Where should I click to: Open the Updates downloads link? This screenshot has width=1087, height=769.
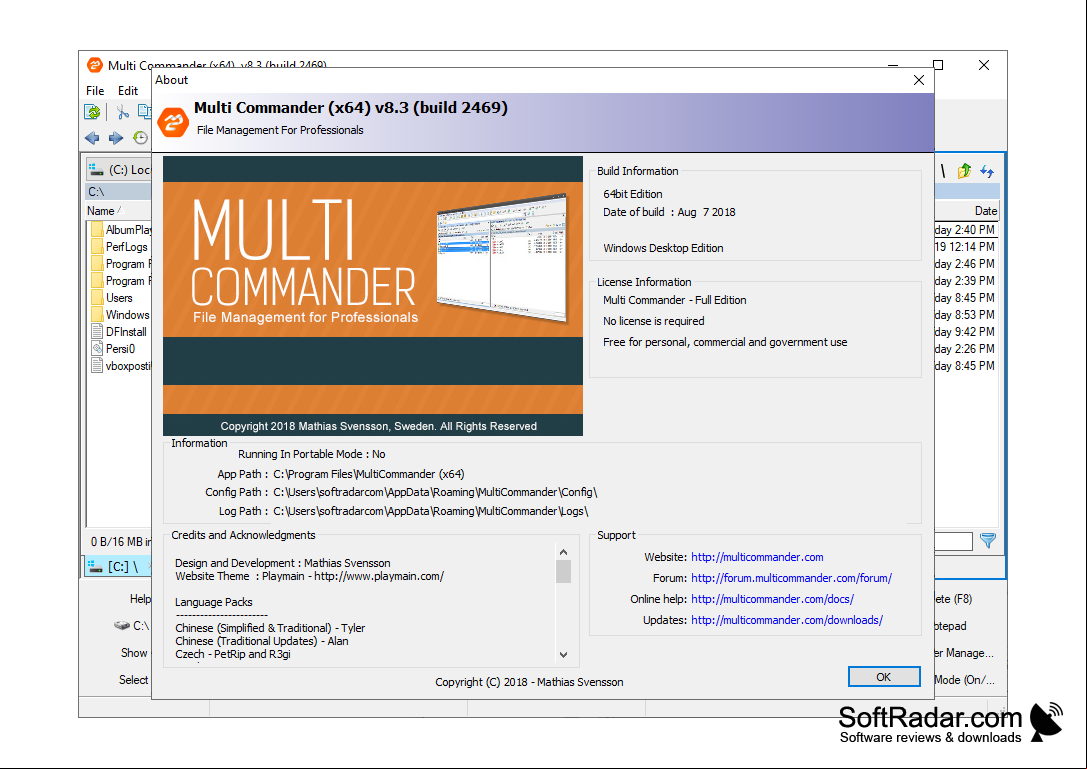point(787,621)
